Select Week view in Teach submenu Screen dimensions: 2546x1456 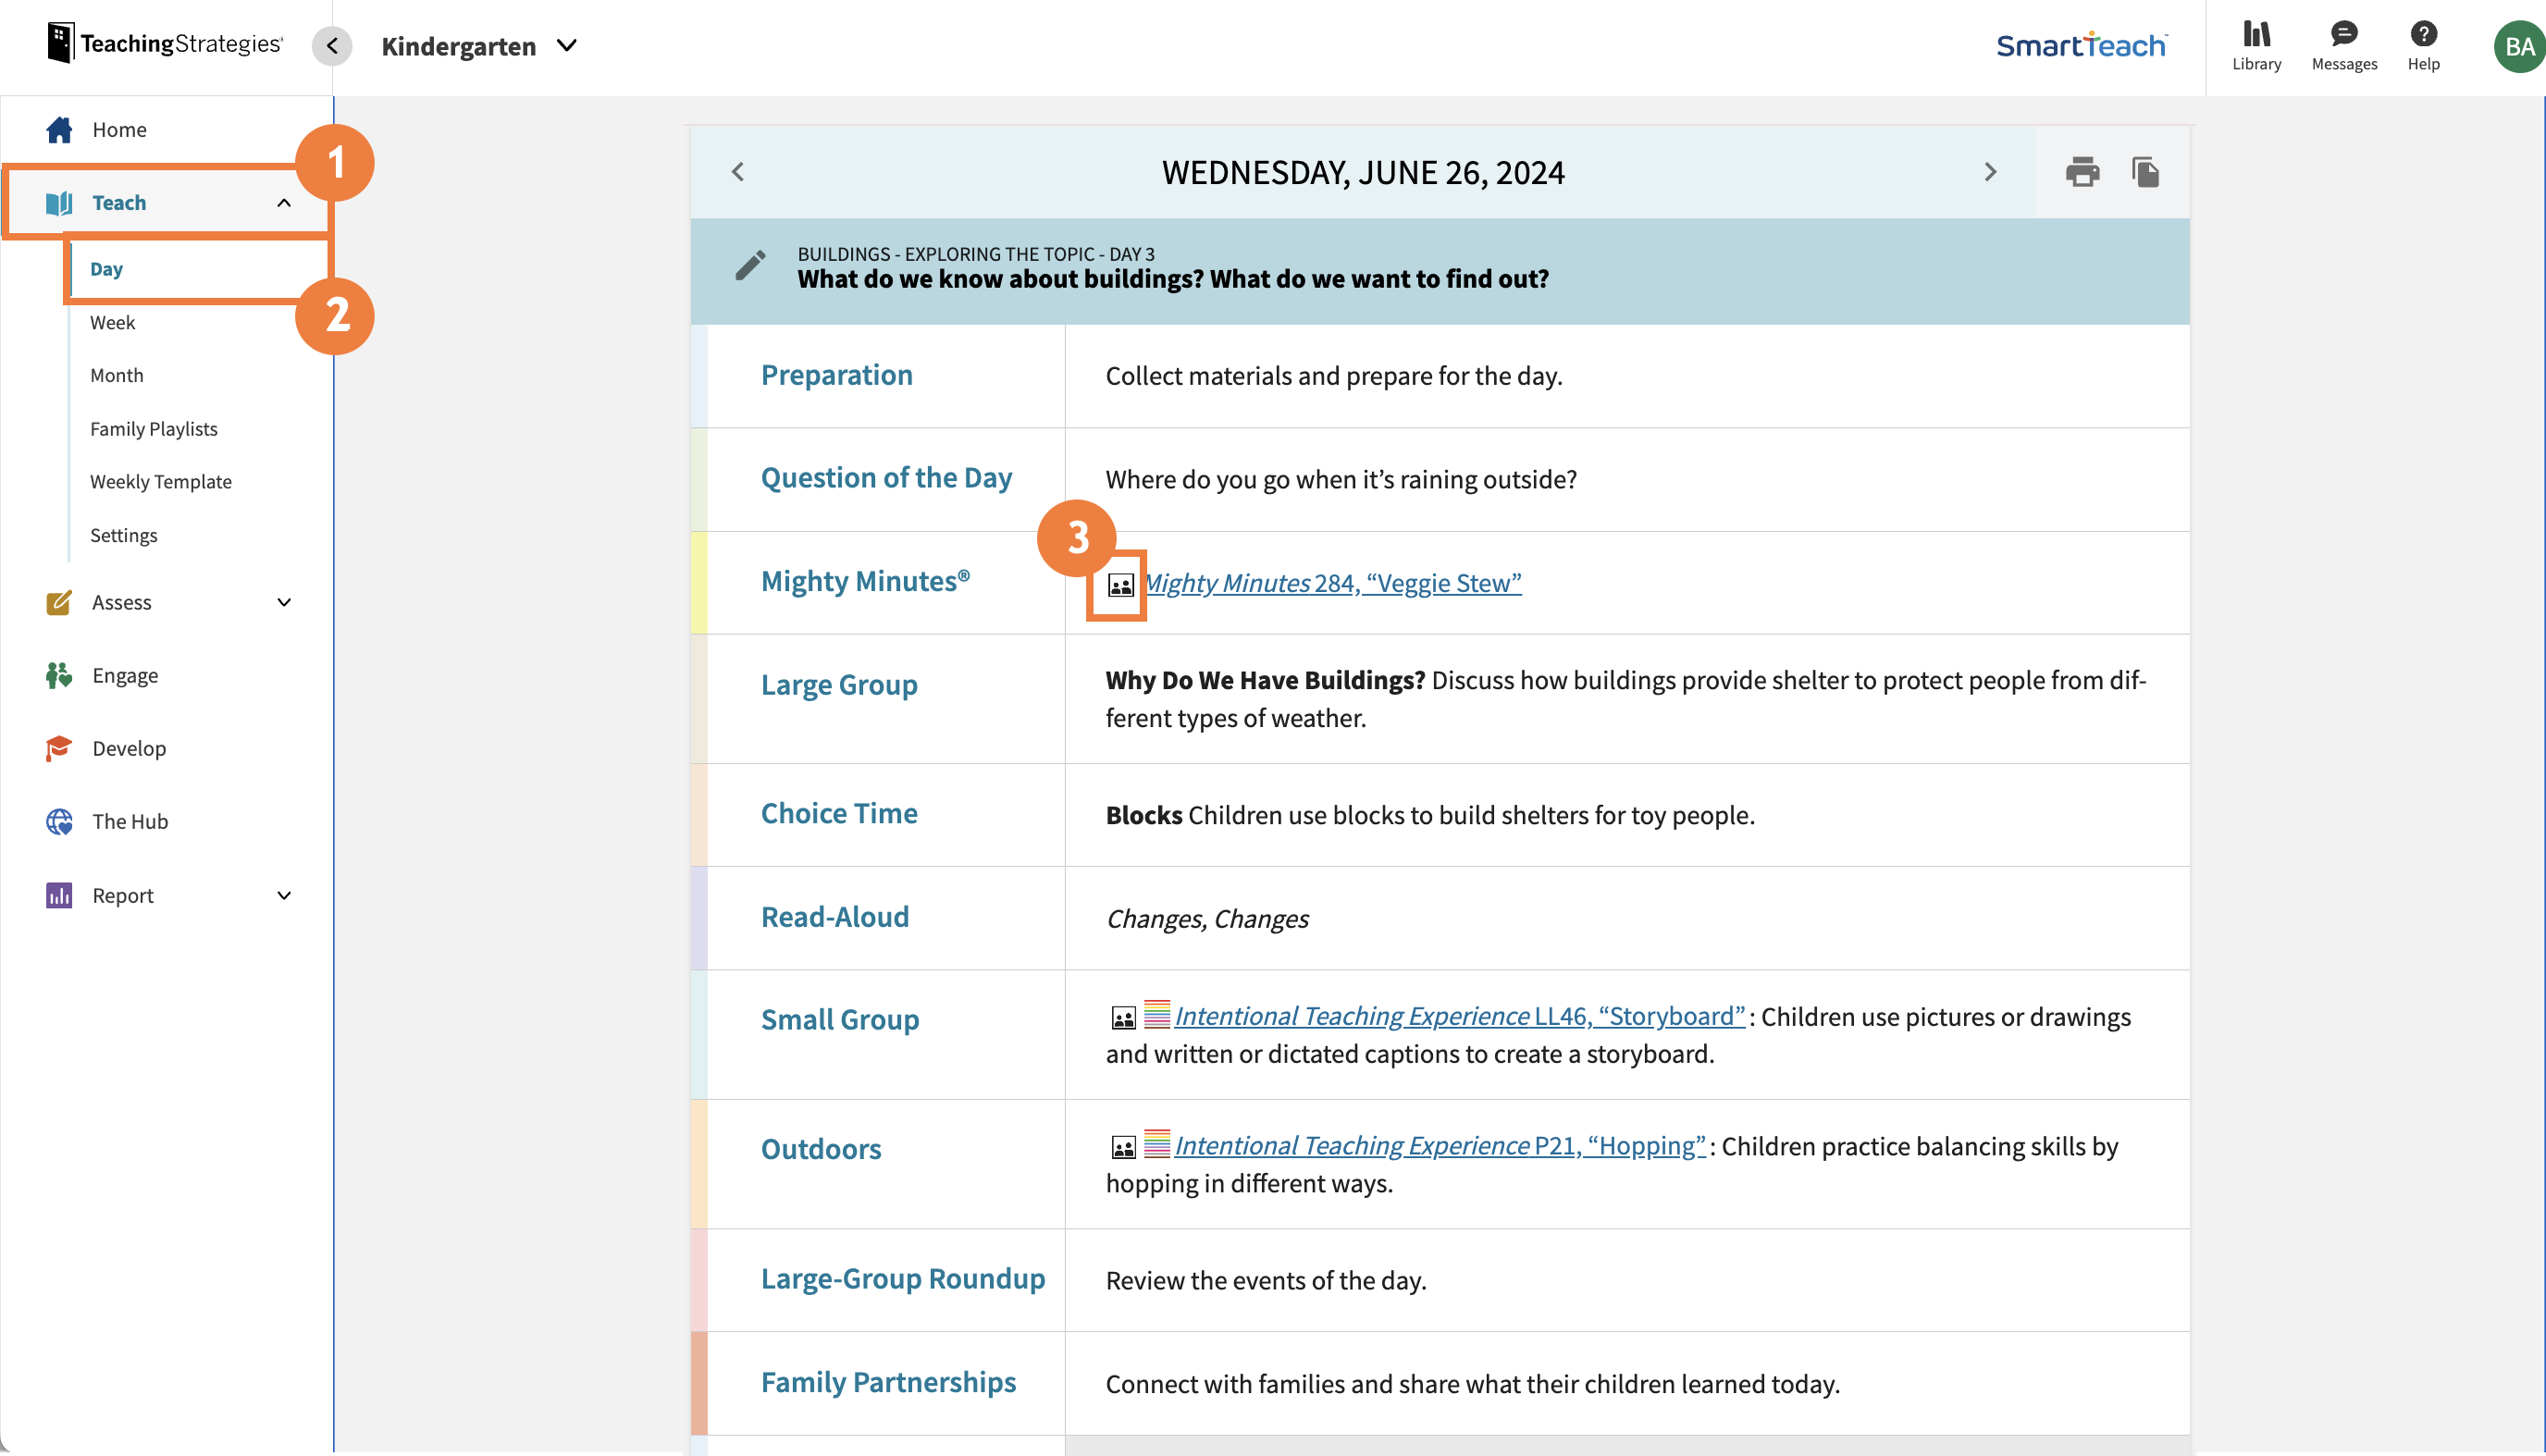(x=112, y=322)
